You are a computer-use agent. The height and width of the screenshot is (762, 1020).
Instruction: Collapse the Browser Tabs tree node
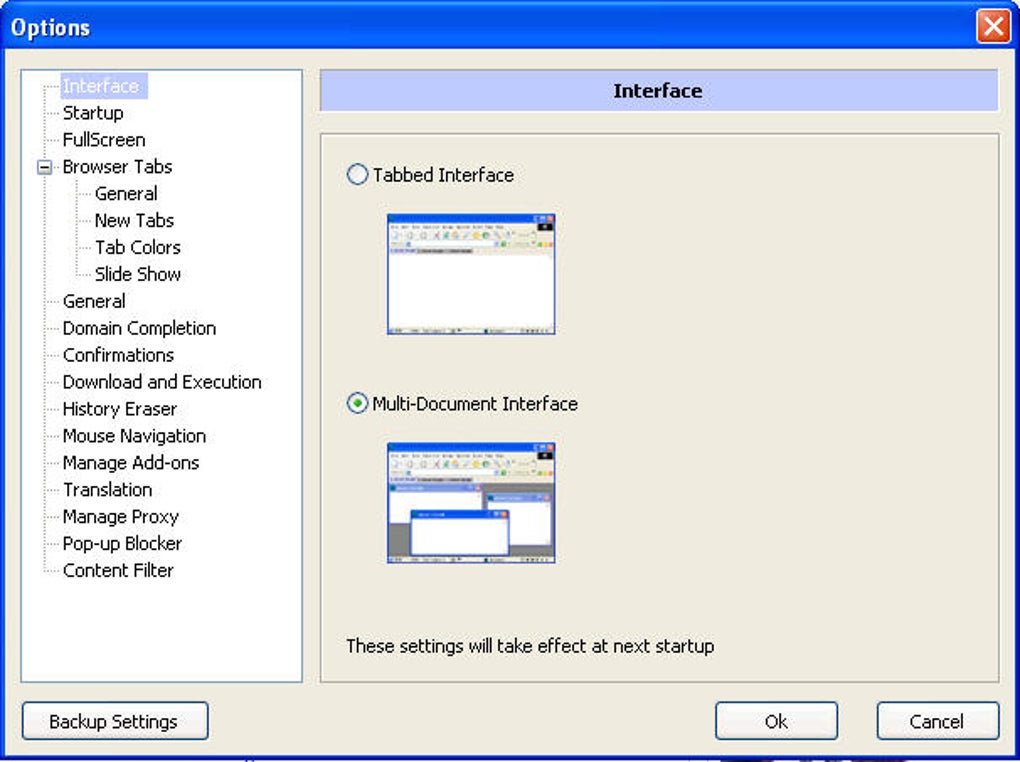pyautogui.click(x=44, y=167)
